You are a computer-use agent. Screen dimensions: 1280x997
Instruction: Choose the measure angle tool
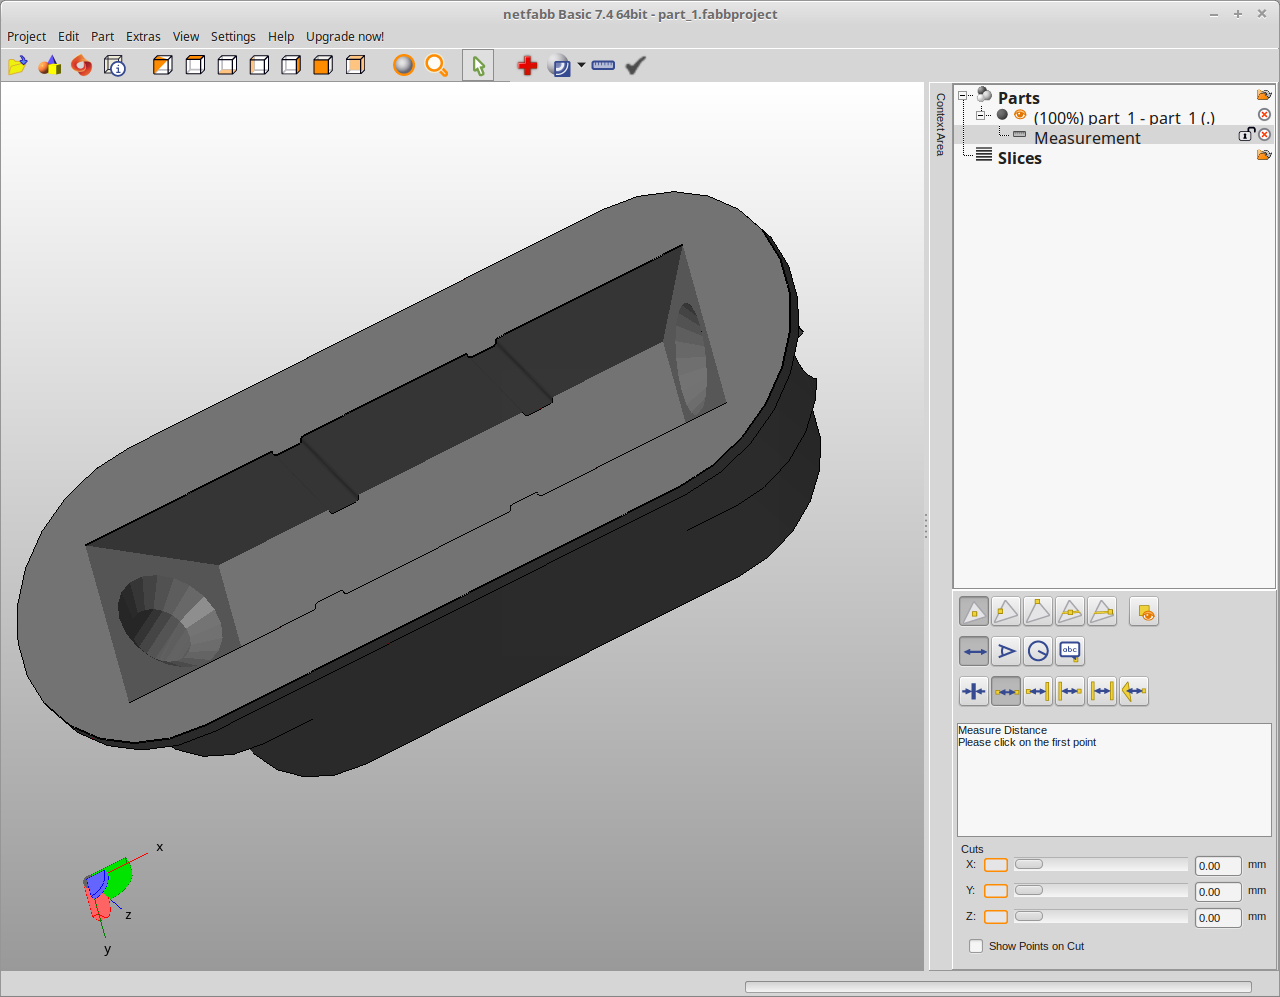[x=1006, y=651]
